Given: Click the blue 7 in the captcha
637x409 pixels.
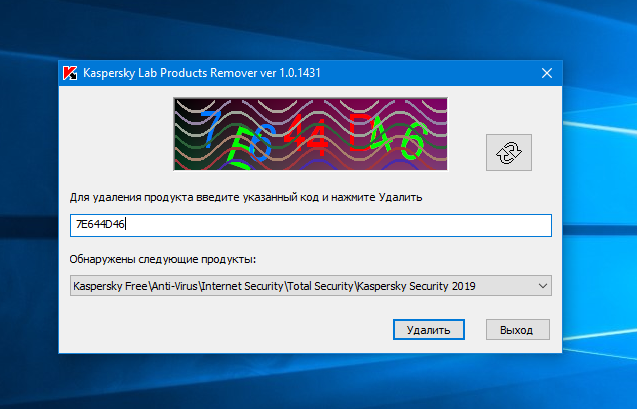Looking at the screenshot, I should (210, 130).
